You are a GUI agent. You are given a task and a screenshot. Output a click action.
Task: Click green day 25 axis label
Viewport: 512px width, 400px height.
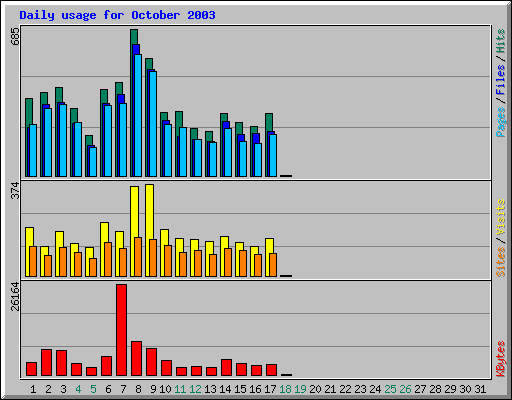point(390,389)
